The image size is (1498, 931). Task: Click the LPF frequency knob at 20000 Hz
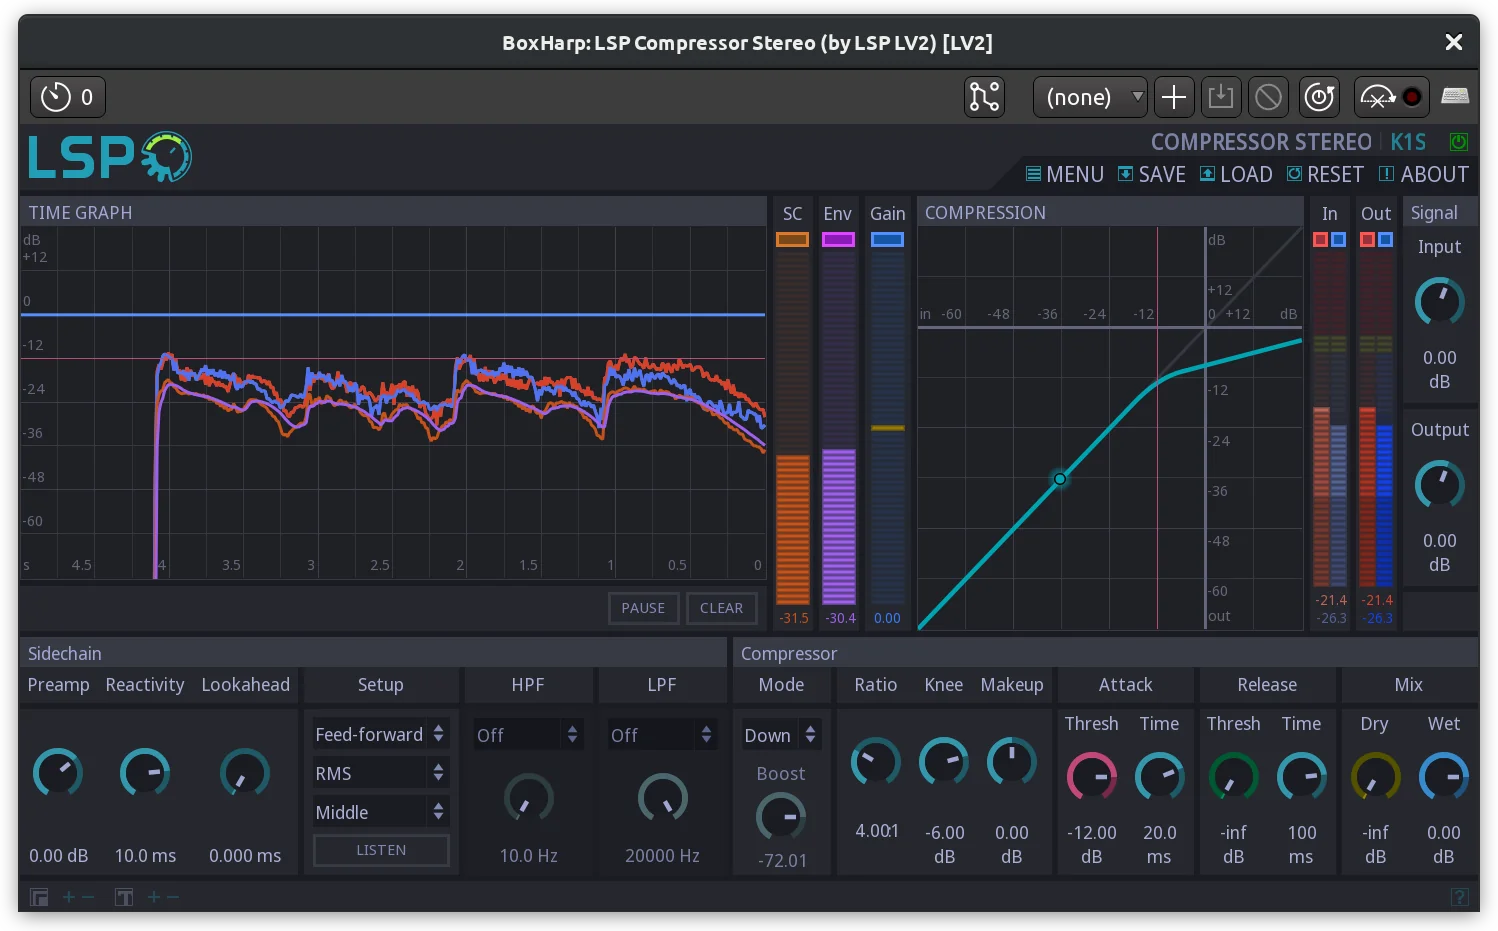click(662, 797)
